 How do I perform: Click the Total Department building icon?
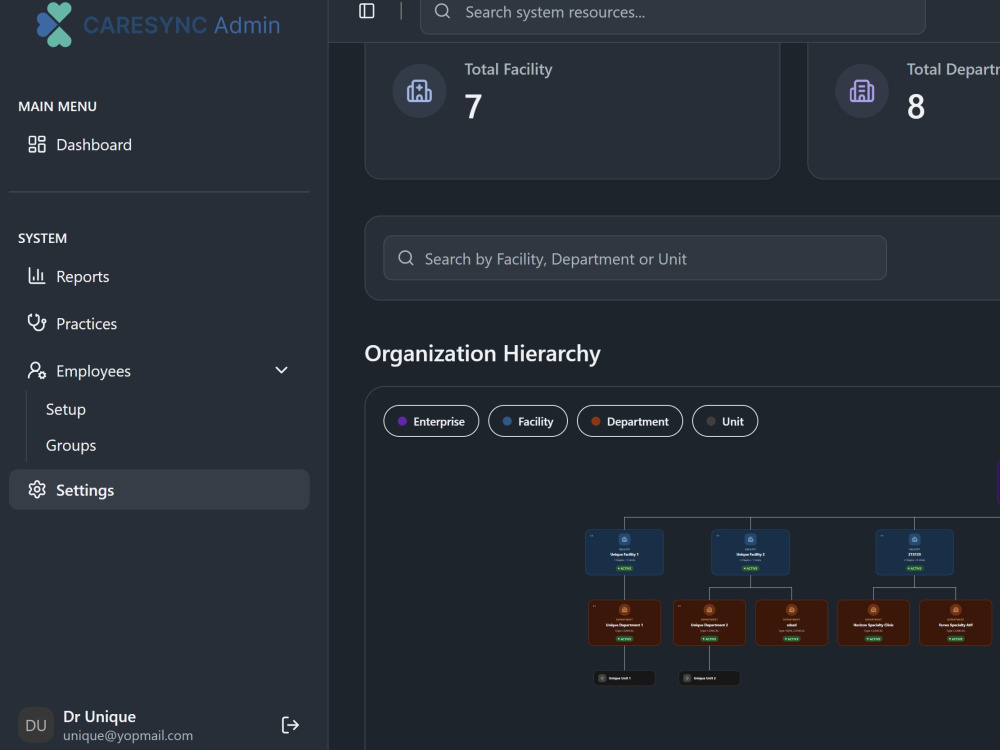click(862, 91)
